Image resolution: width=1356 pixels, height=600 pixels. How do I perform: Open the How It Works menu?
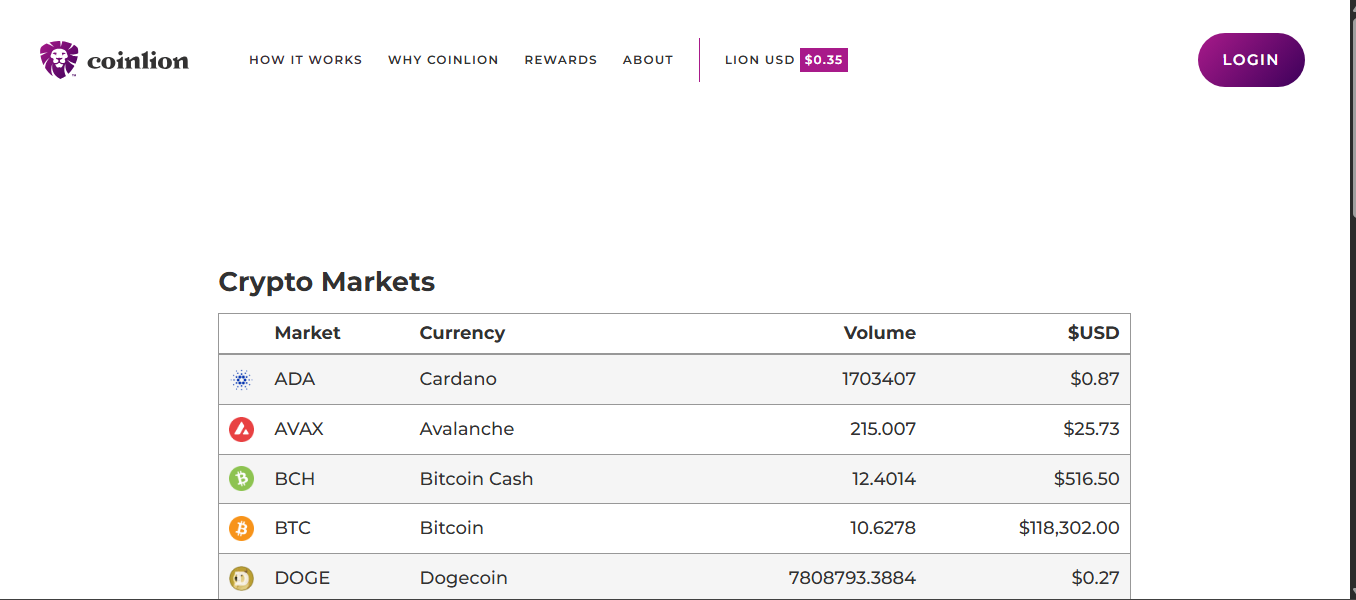pos(306,60)
